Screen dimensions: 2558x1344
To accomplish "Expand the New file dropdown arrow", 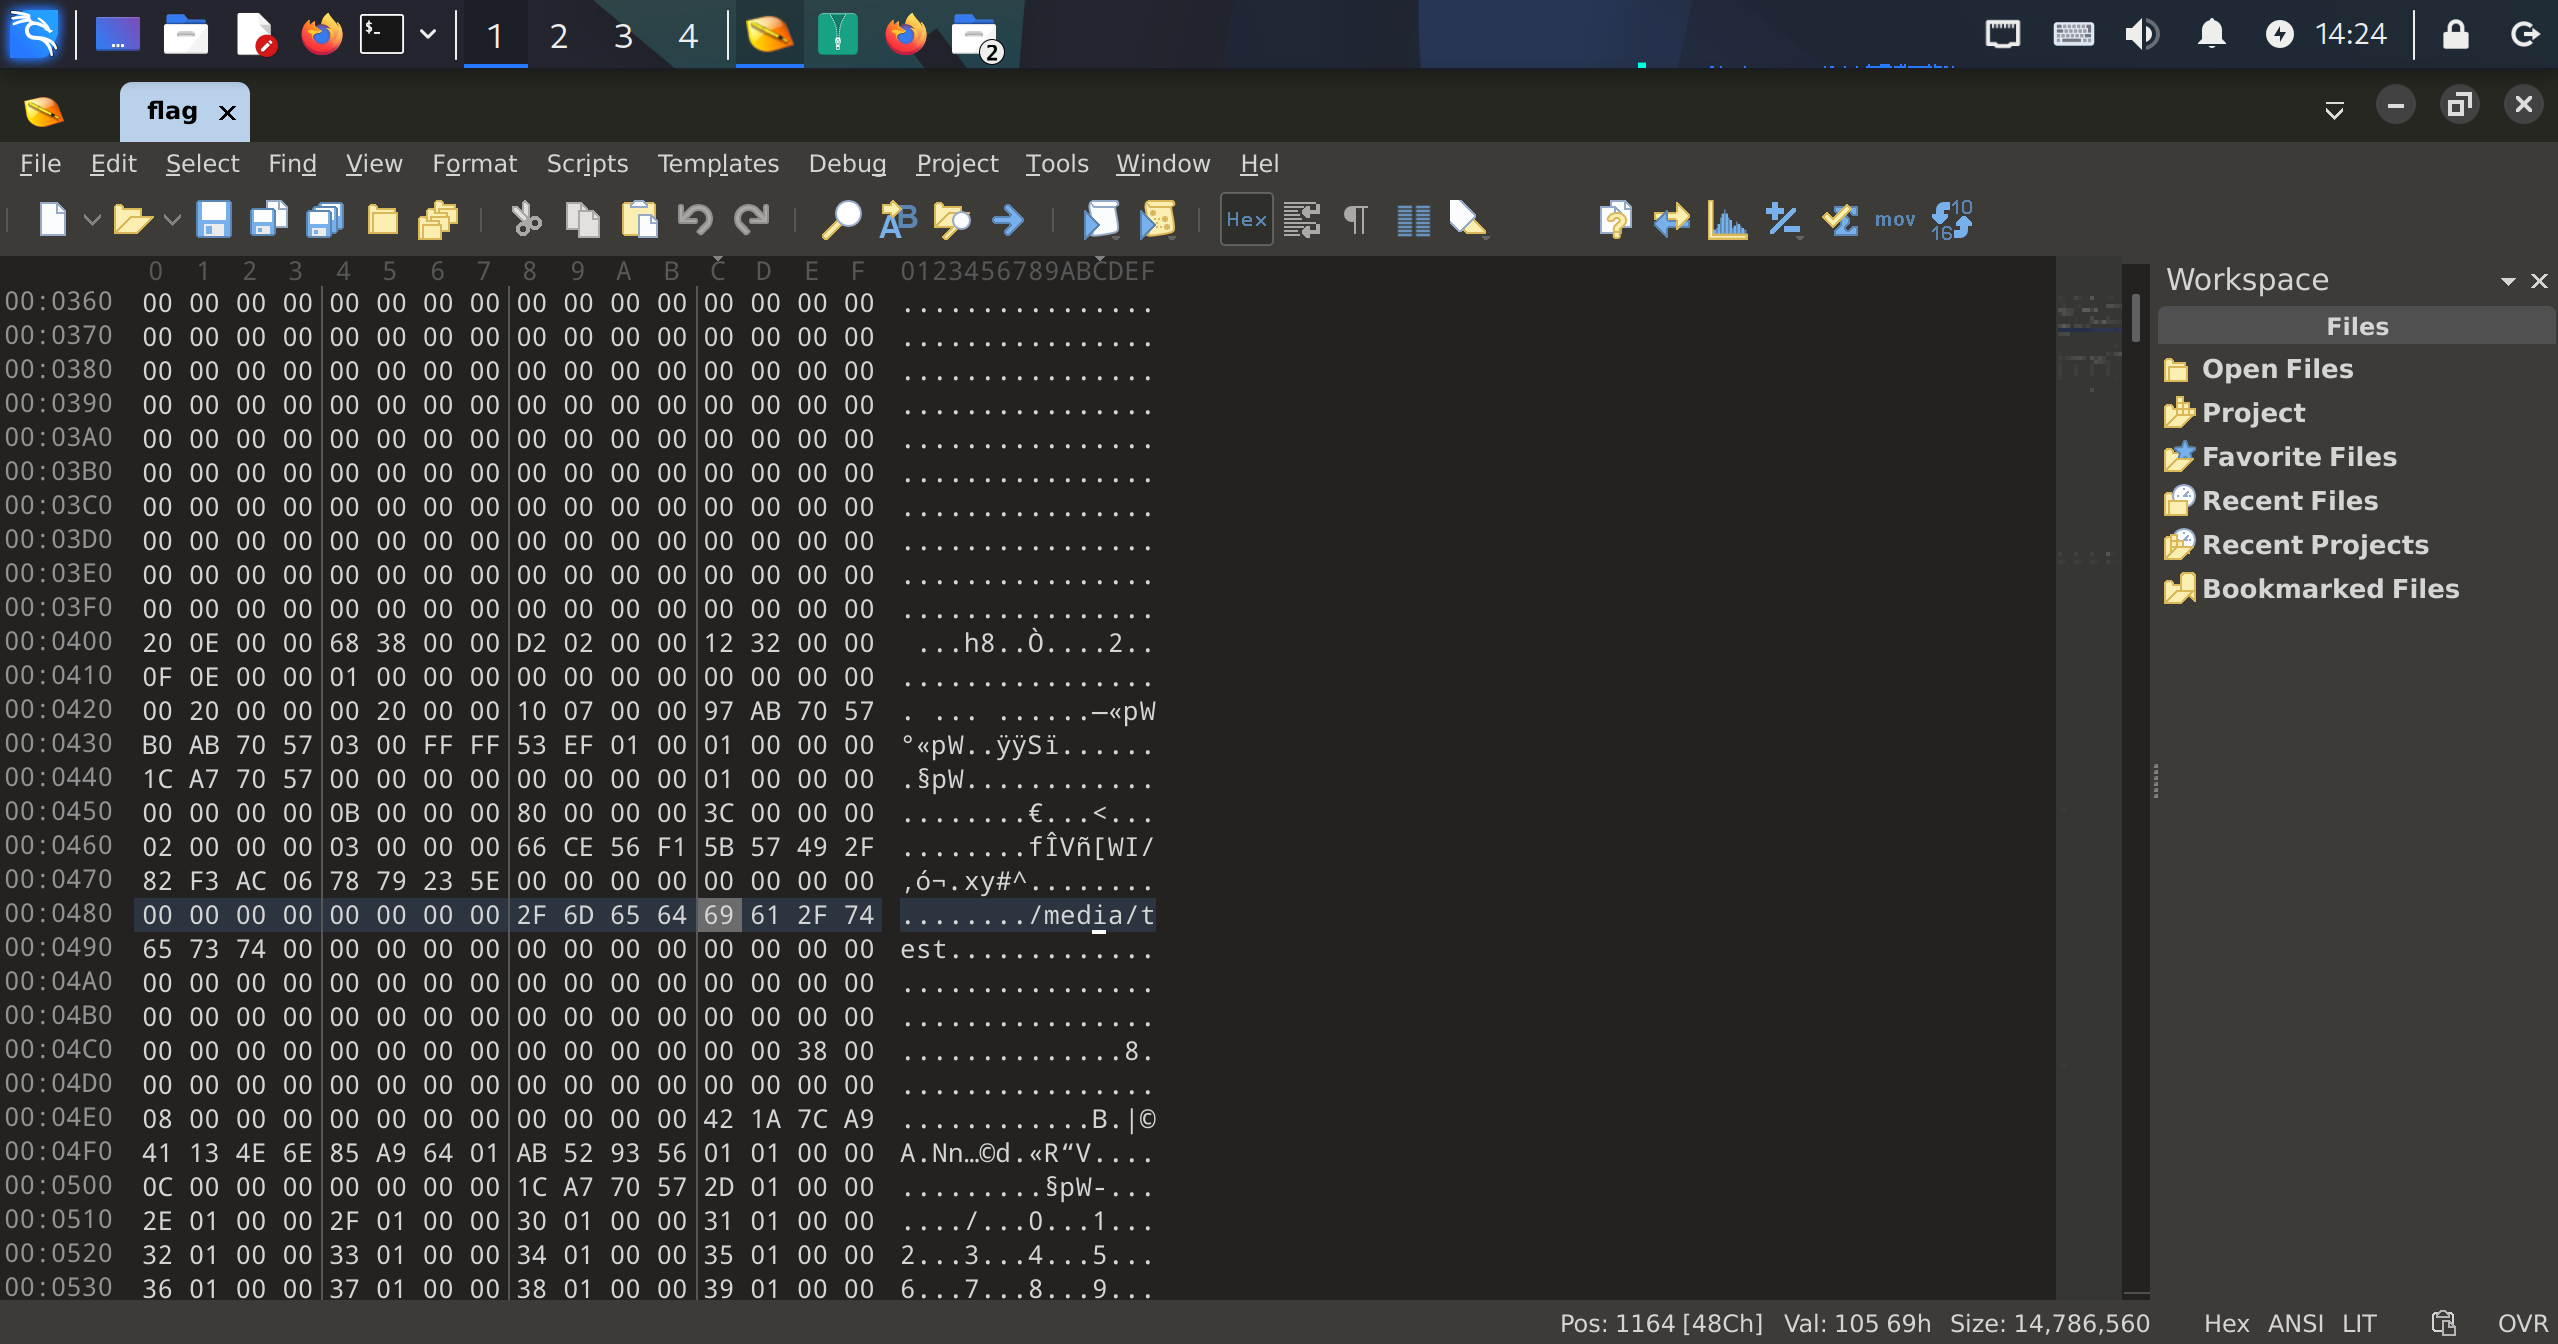I will pyautogui.click(x=92, y=219).
